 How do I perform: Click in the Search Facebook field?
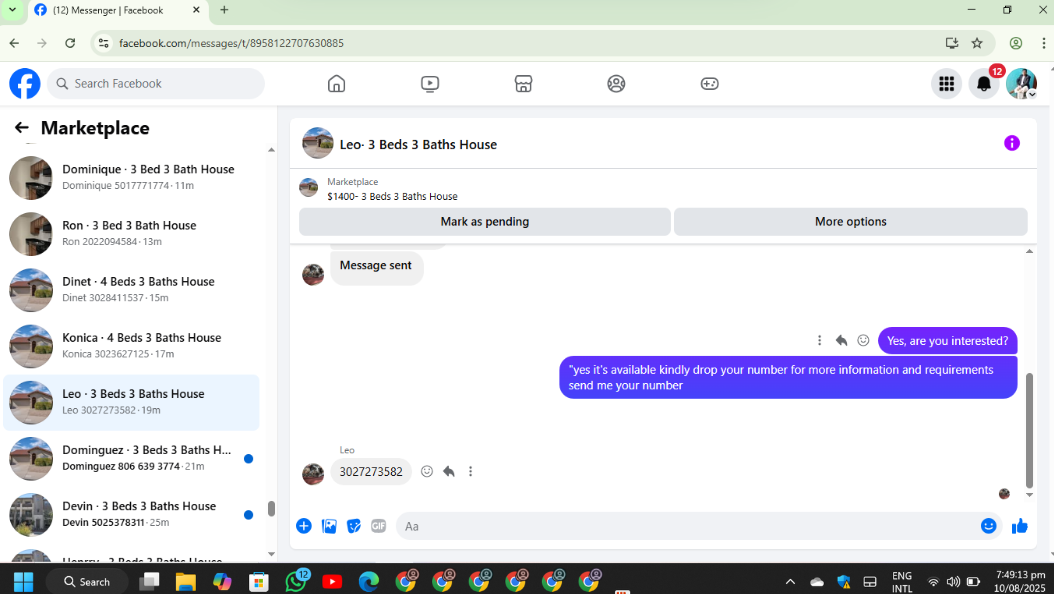click(156, 84)
